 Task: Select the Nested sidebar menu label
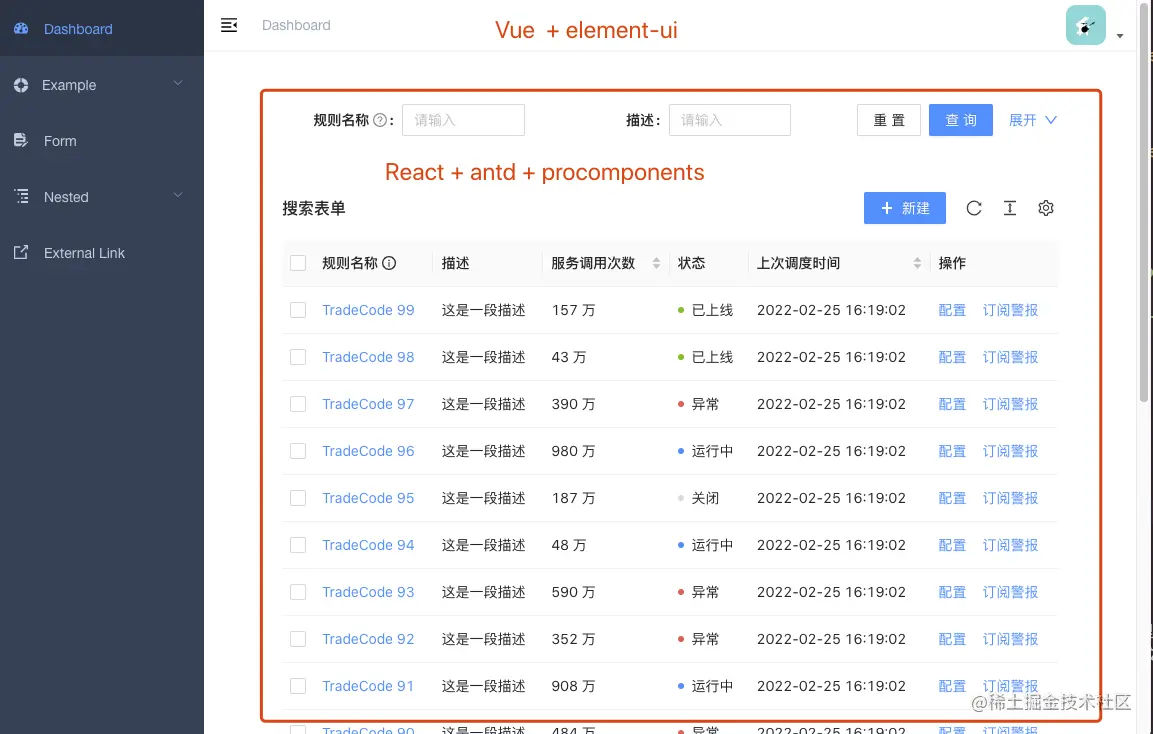66,196
